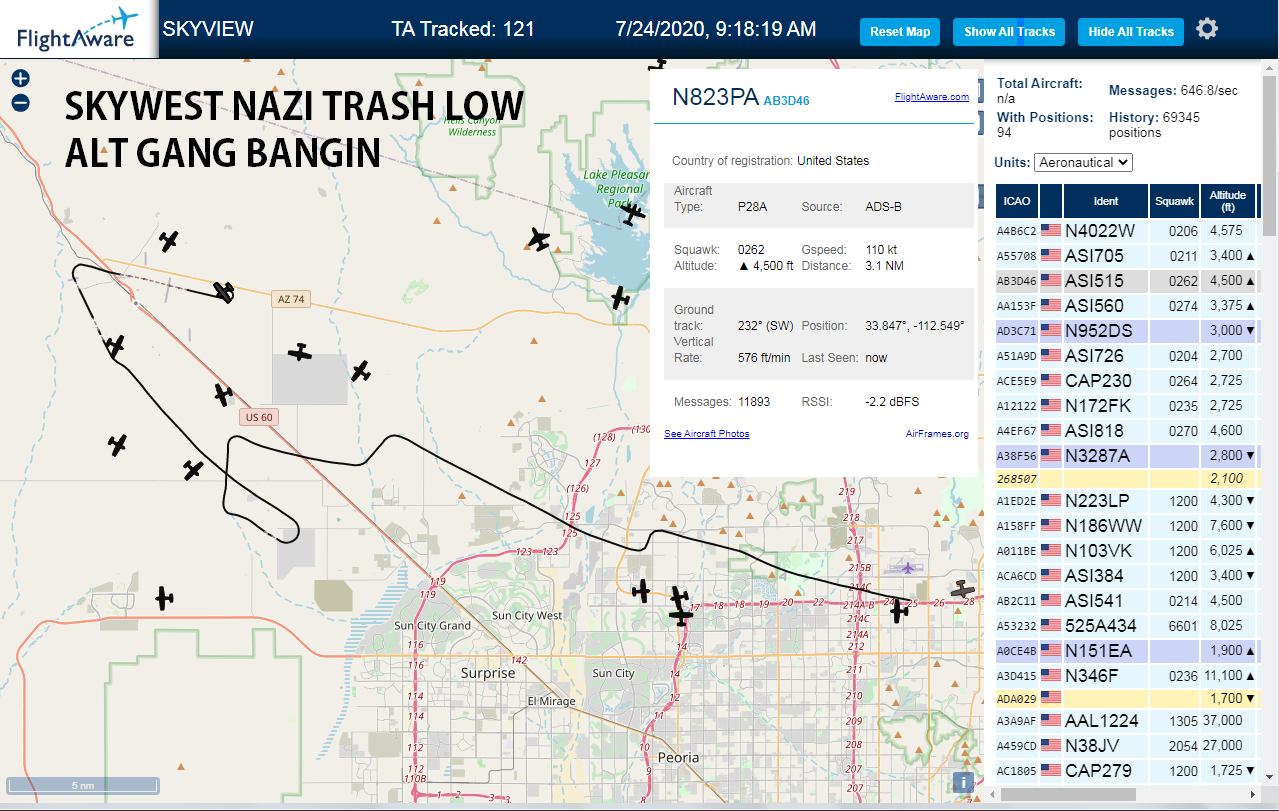
Task: Select the N223LP row
Action: (1126, 501)
